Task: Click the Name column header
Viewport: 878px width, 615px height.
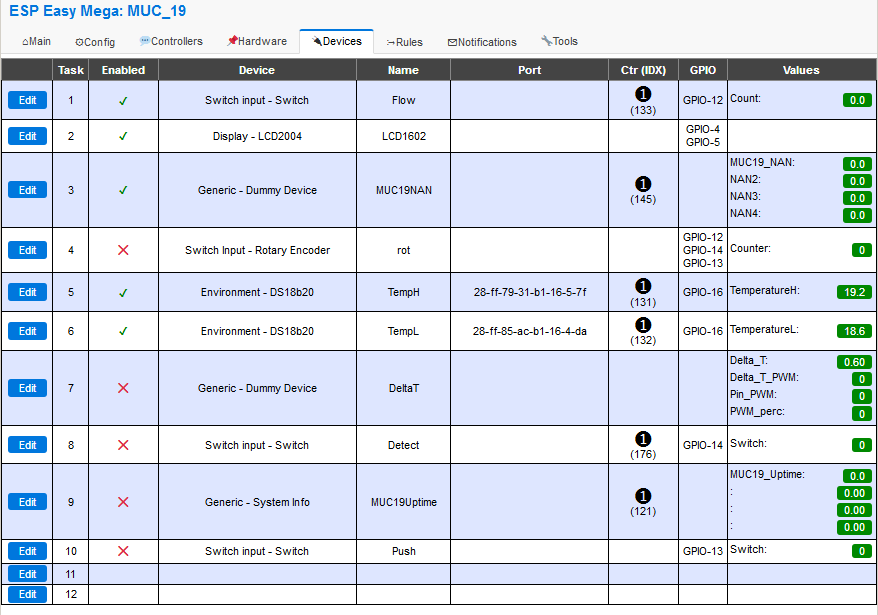Action: click(x=403, y=70)
